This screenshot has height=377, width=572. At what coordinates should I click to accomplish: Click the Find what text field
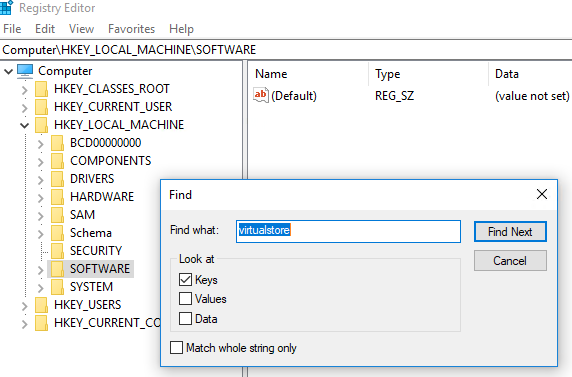pyautogui.click(x=348, y=231)
